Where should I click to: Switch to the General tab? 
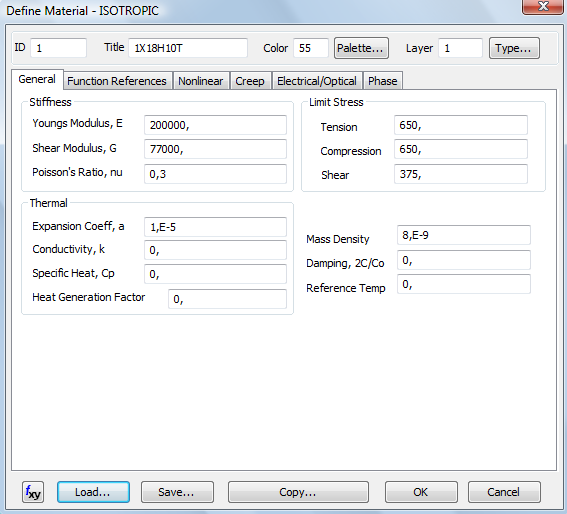(x=37, y=79)
